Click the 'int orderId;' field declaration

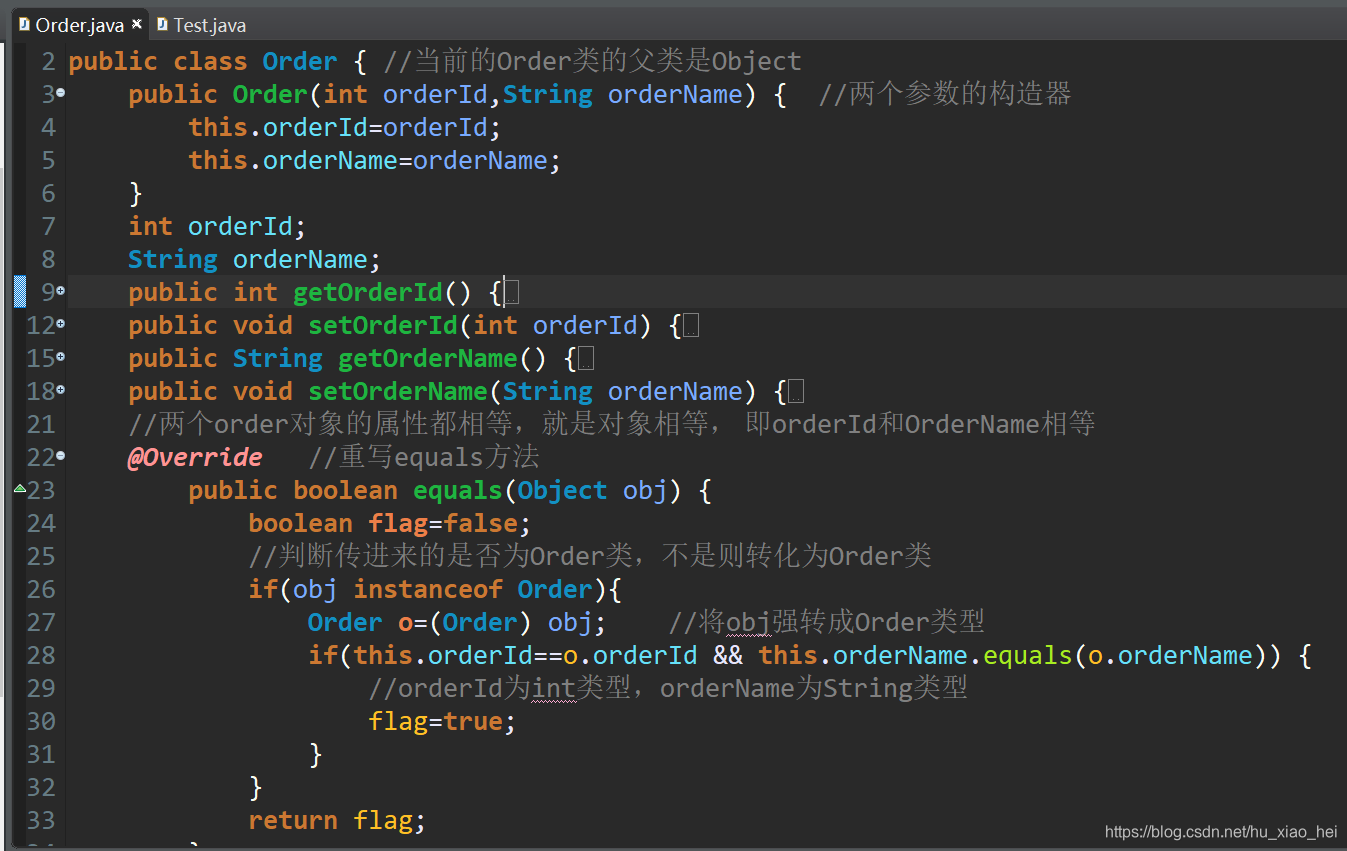pyautogui.click(x=217, y=226)
